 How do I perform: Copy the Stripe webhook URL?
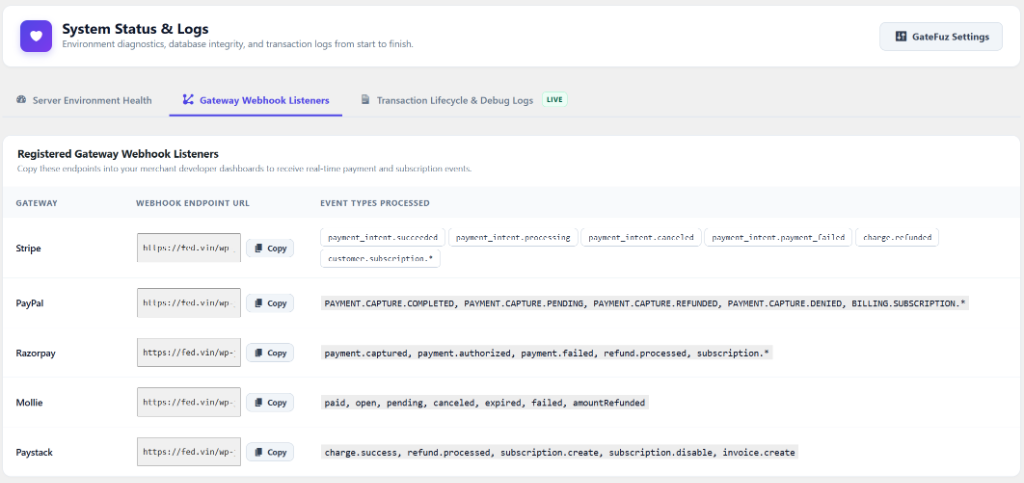point(270,248)
